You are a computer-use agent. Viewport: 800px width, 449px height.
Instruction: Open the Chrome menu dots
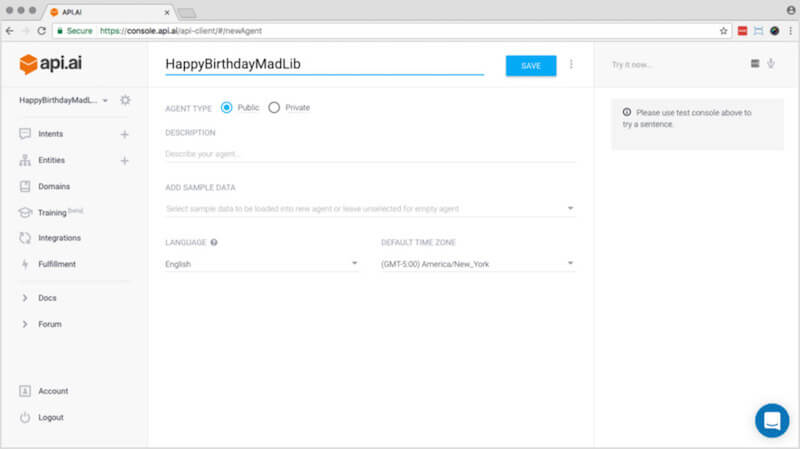(x=790, y=31)
